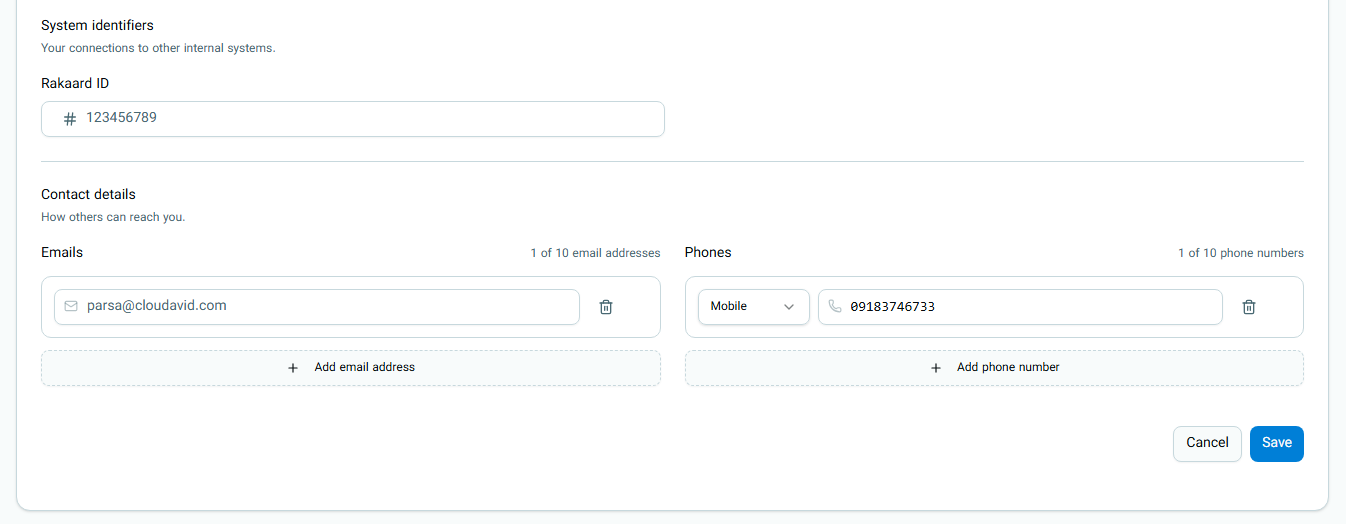Save the contact details form

(1276, 443)
